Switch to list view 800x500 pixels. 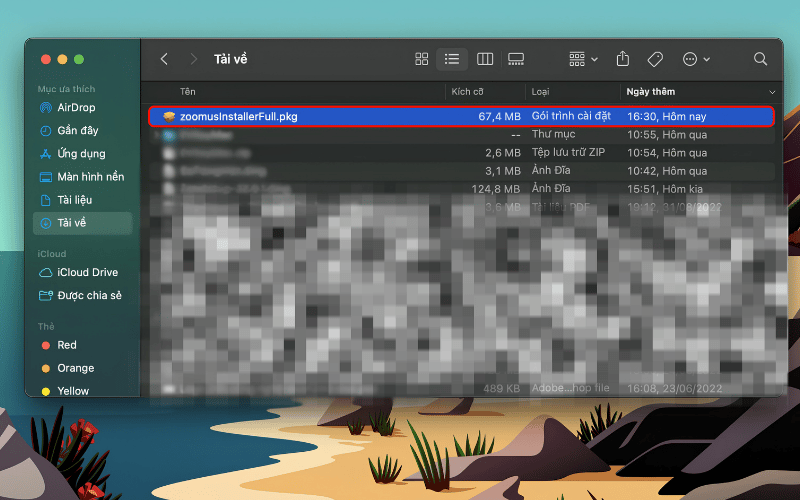452,59
